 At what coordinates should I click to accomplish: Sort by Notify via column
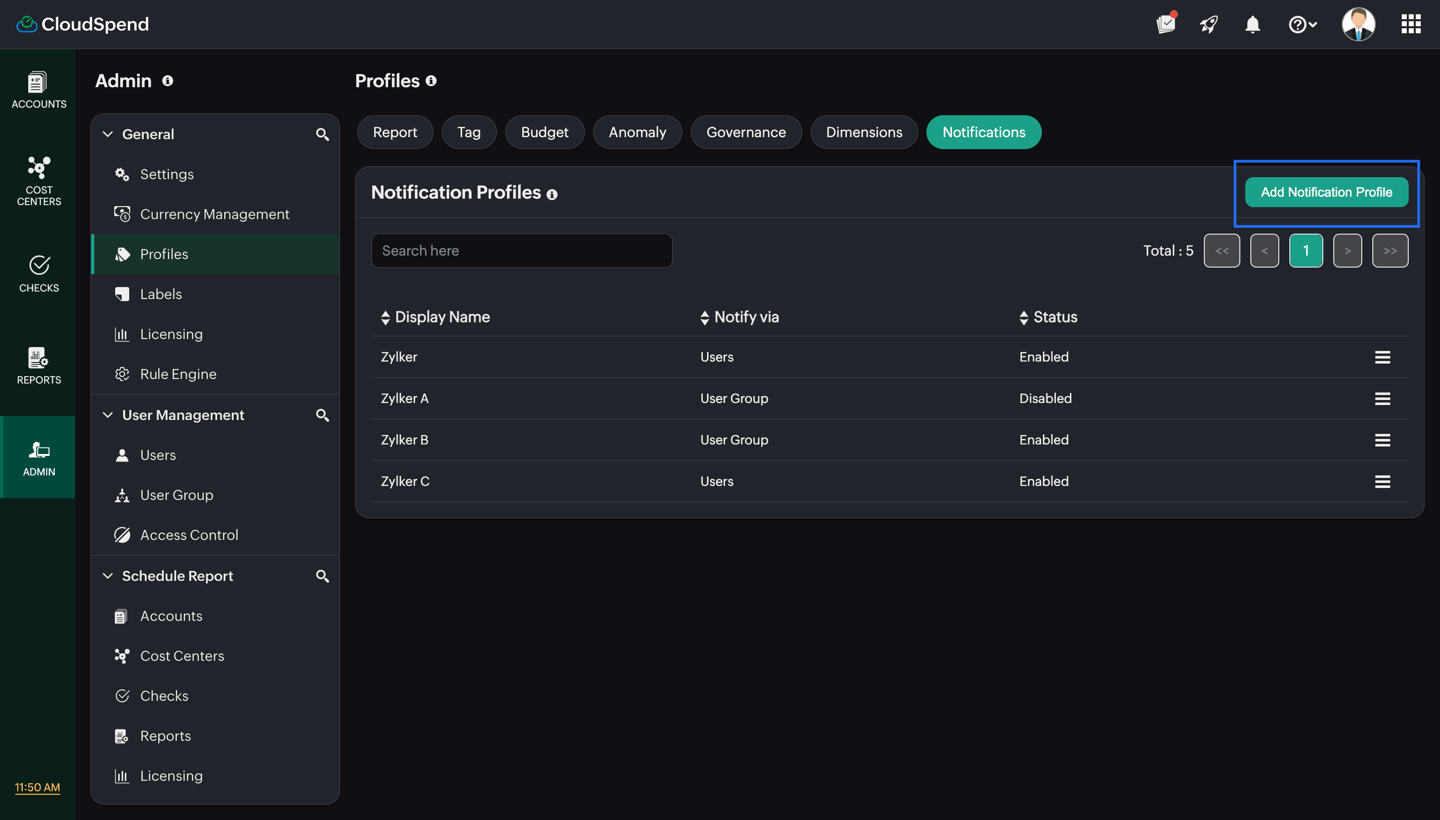click(x=739, y=317)
